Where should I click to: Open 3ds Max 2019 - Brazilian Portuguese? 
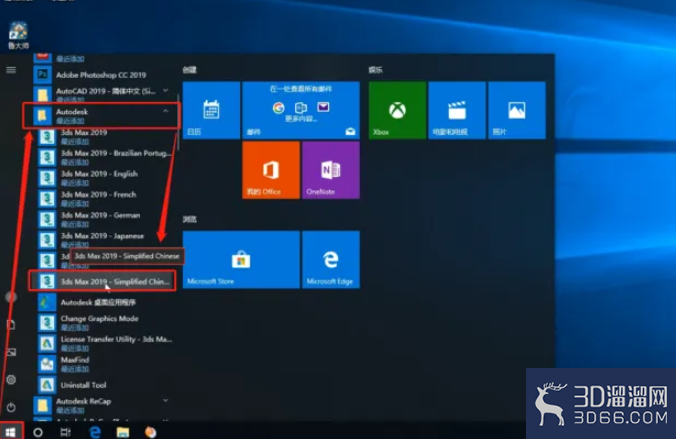(x=106, y=157)
